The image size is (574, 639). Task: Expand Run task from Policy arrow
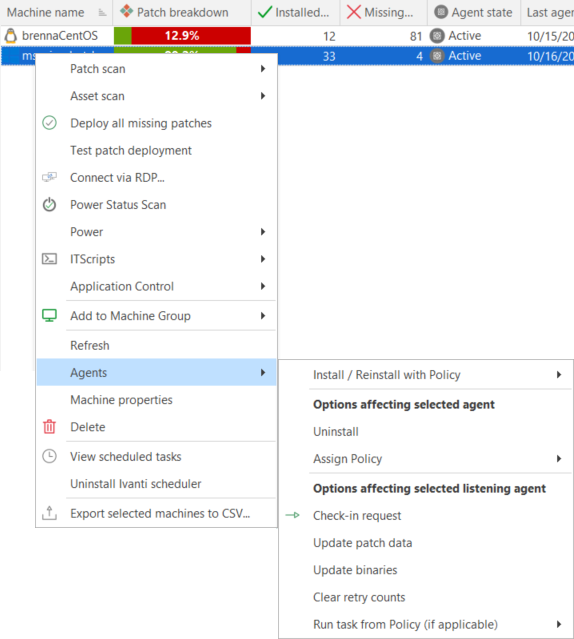pos(559,624)
